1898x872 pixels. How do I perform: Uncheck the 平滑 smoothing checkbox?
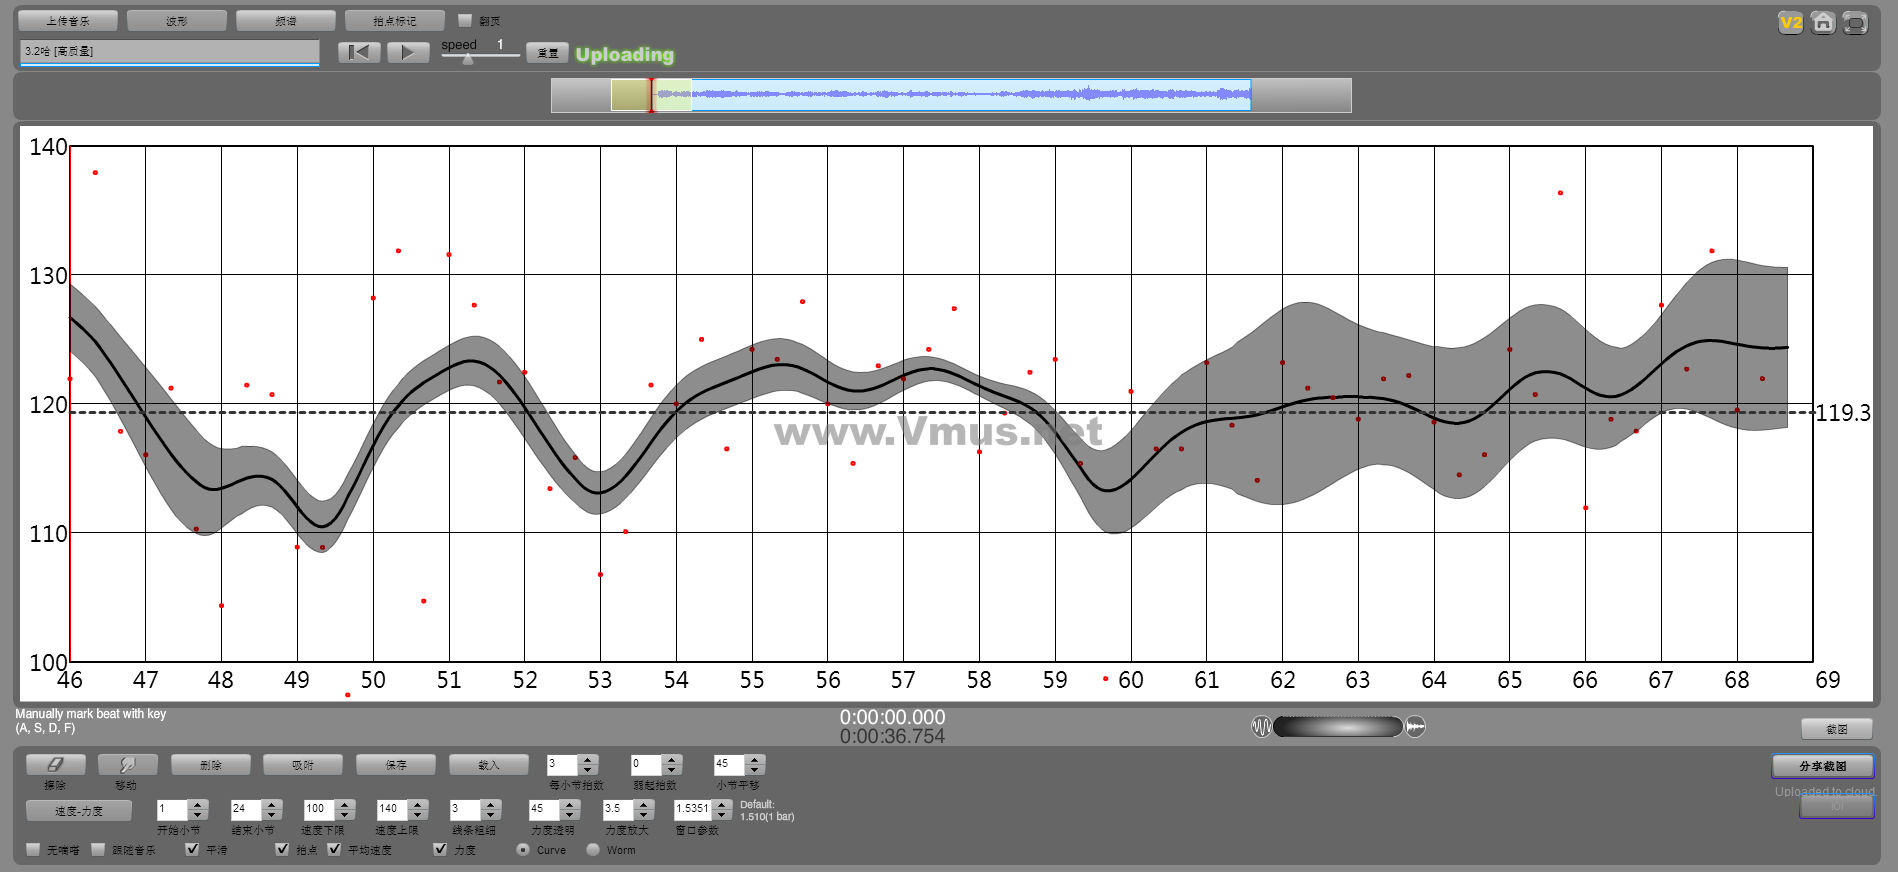(192, 849)
